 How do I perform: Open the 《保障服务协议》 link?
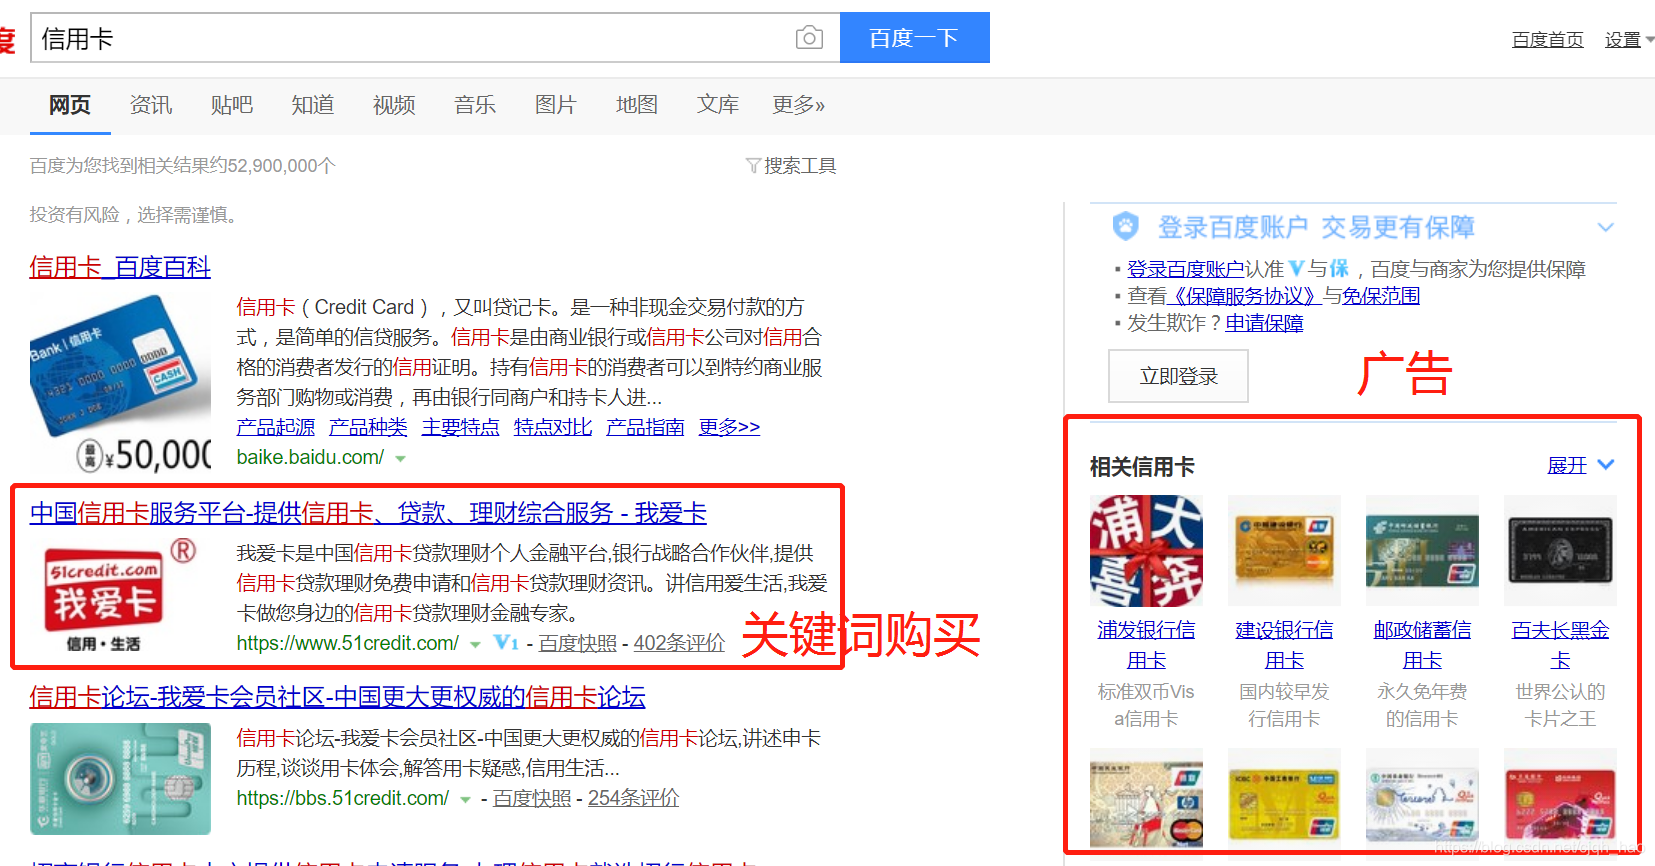pos(1244,296)
